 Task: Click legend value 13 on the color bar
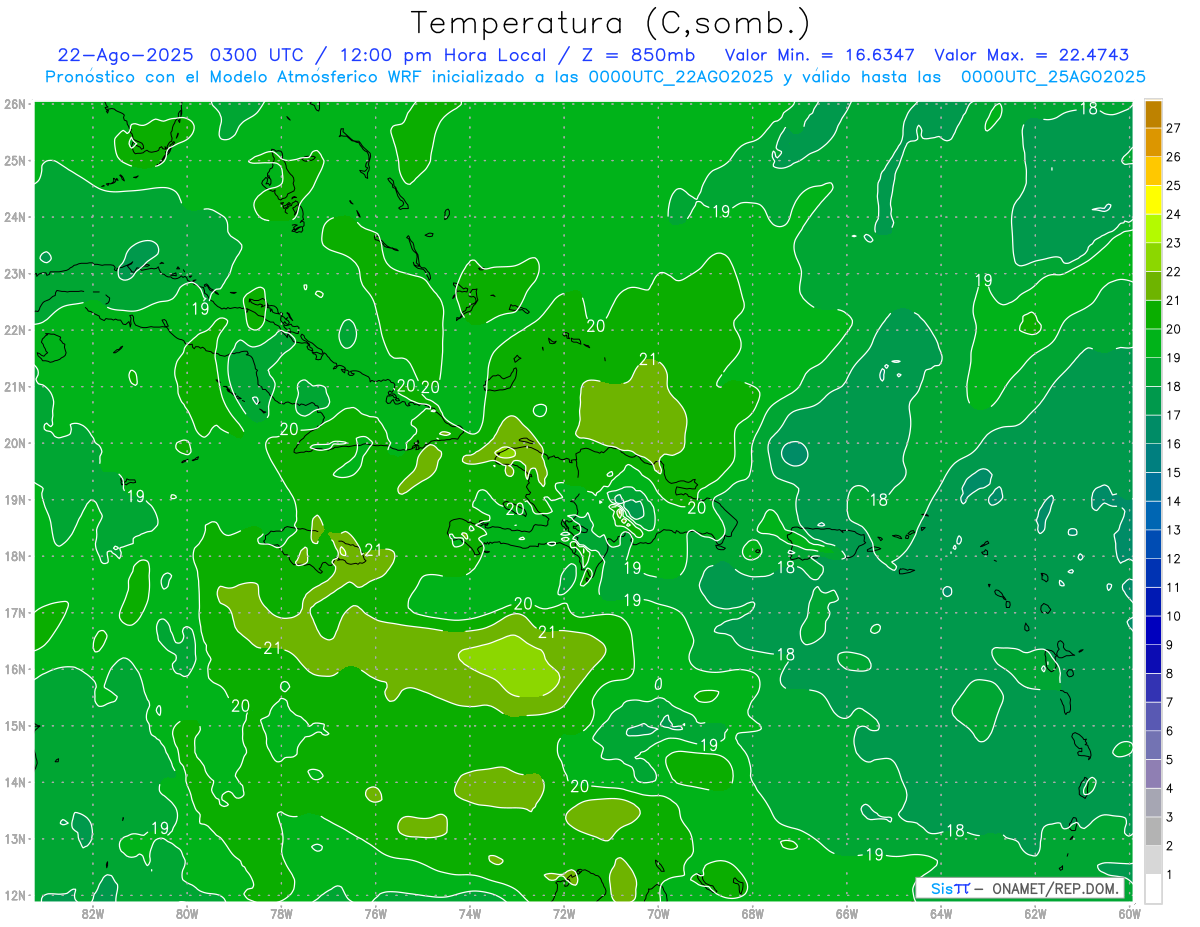click(x=1173, y=529)
